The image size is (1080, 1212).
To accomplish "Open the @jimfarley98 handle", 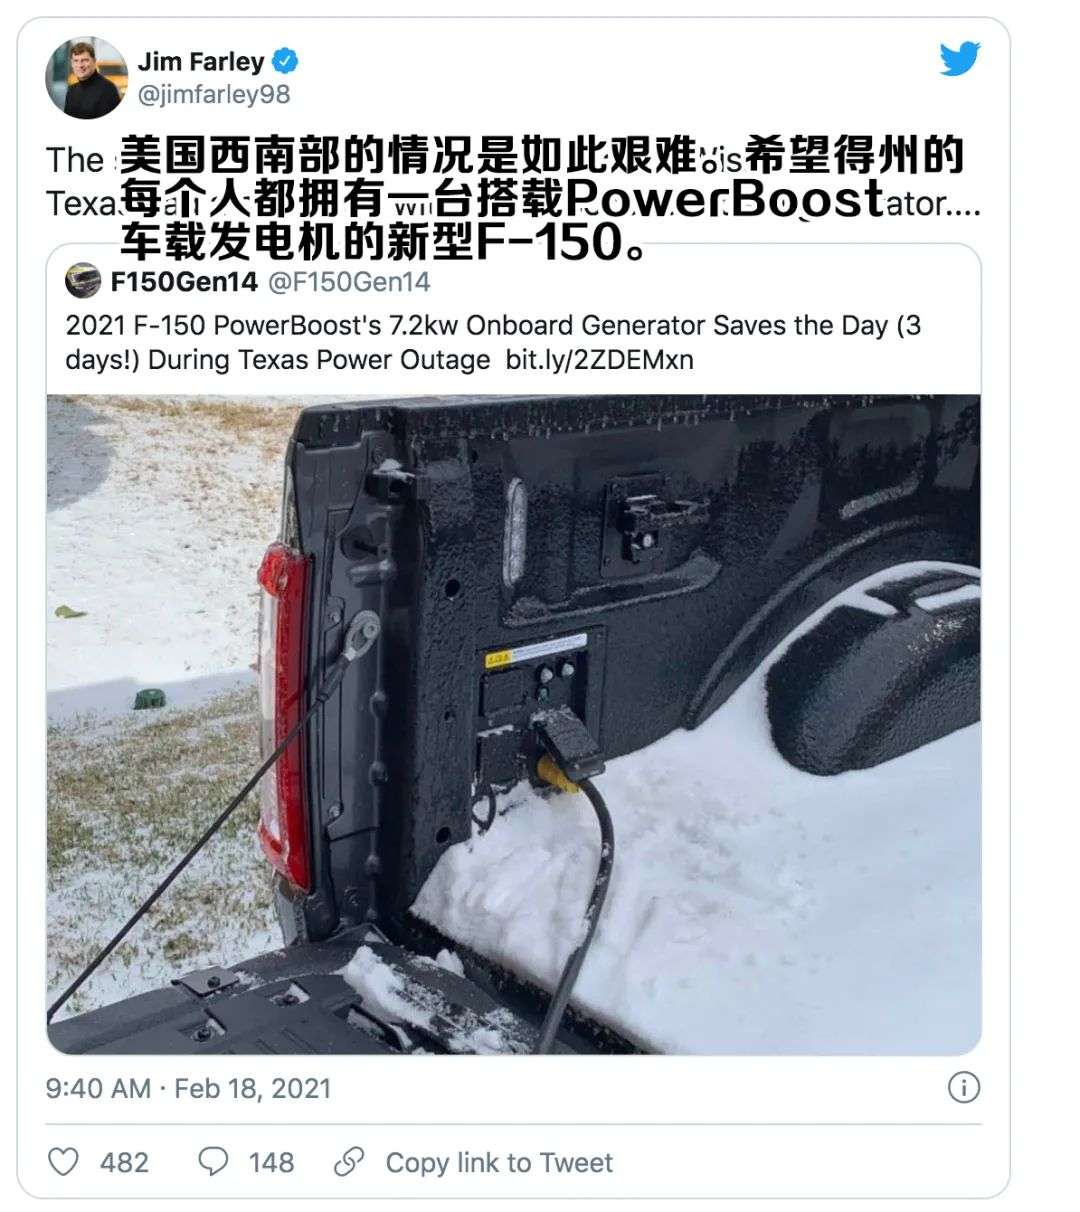I will pyautogui.click(x=214, y=95).
